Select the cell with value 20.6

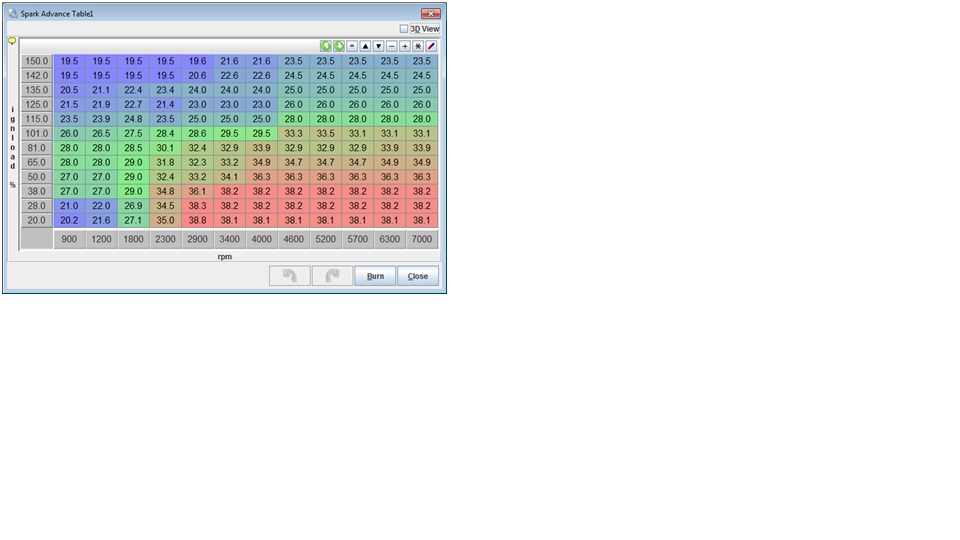click(197, 75)
